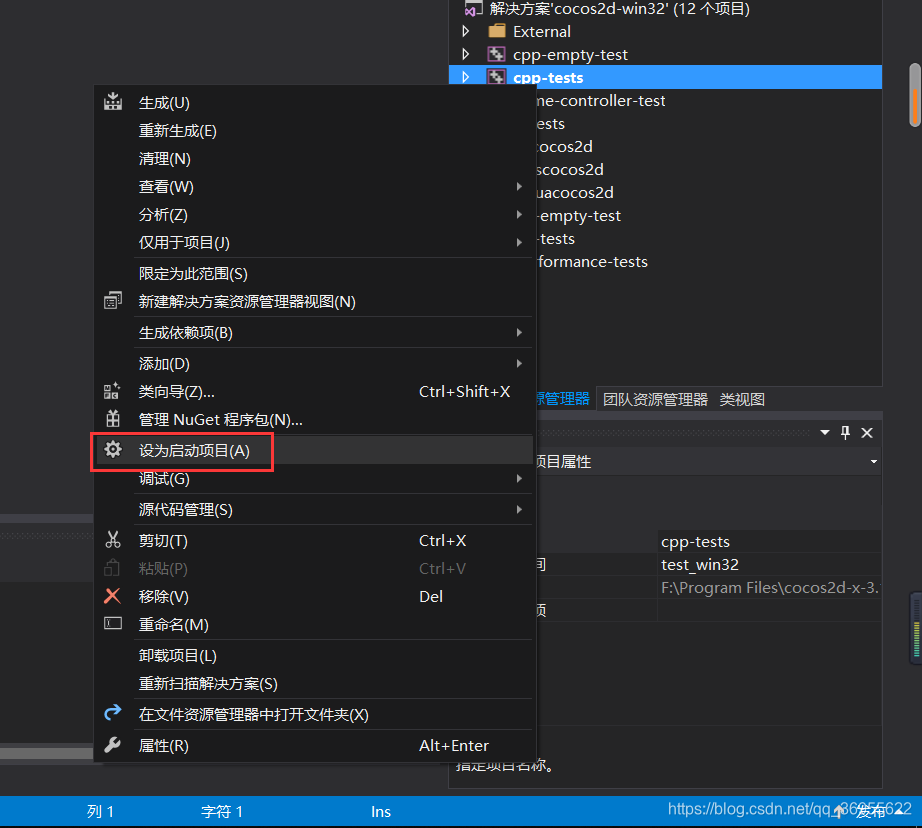
Task: Open the 添加(D) submenu arrow
Action: 519,363
